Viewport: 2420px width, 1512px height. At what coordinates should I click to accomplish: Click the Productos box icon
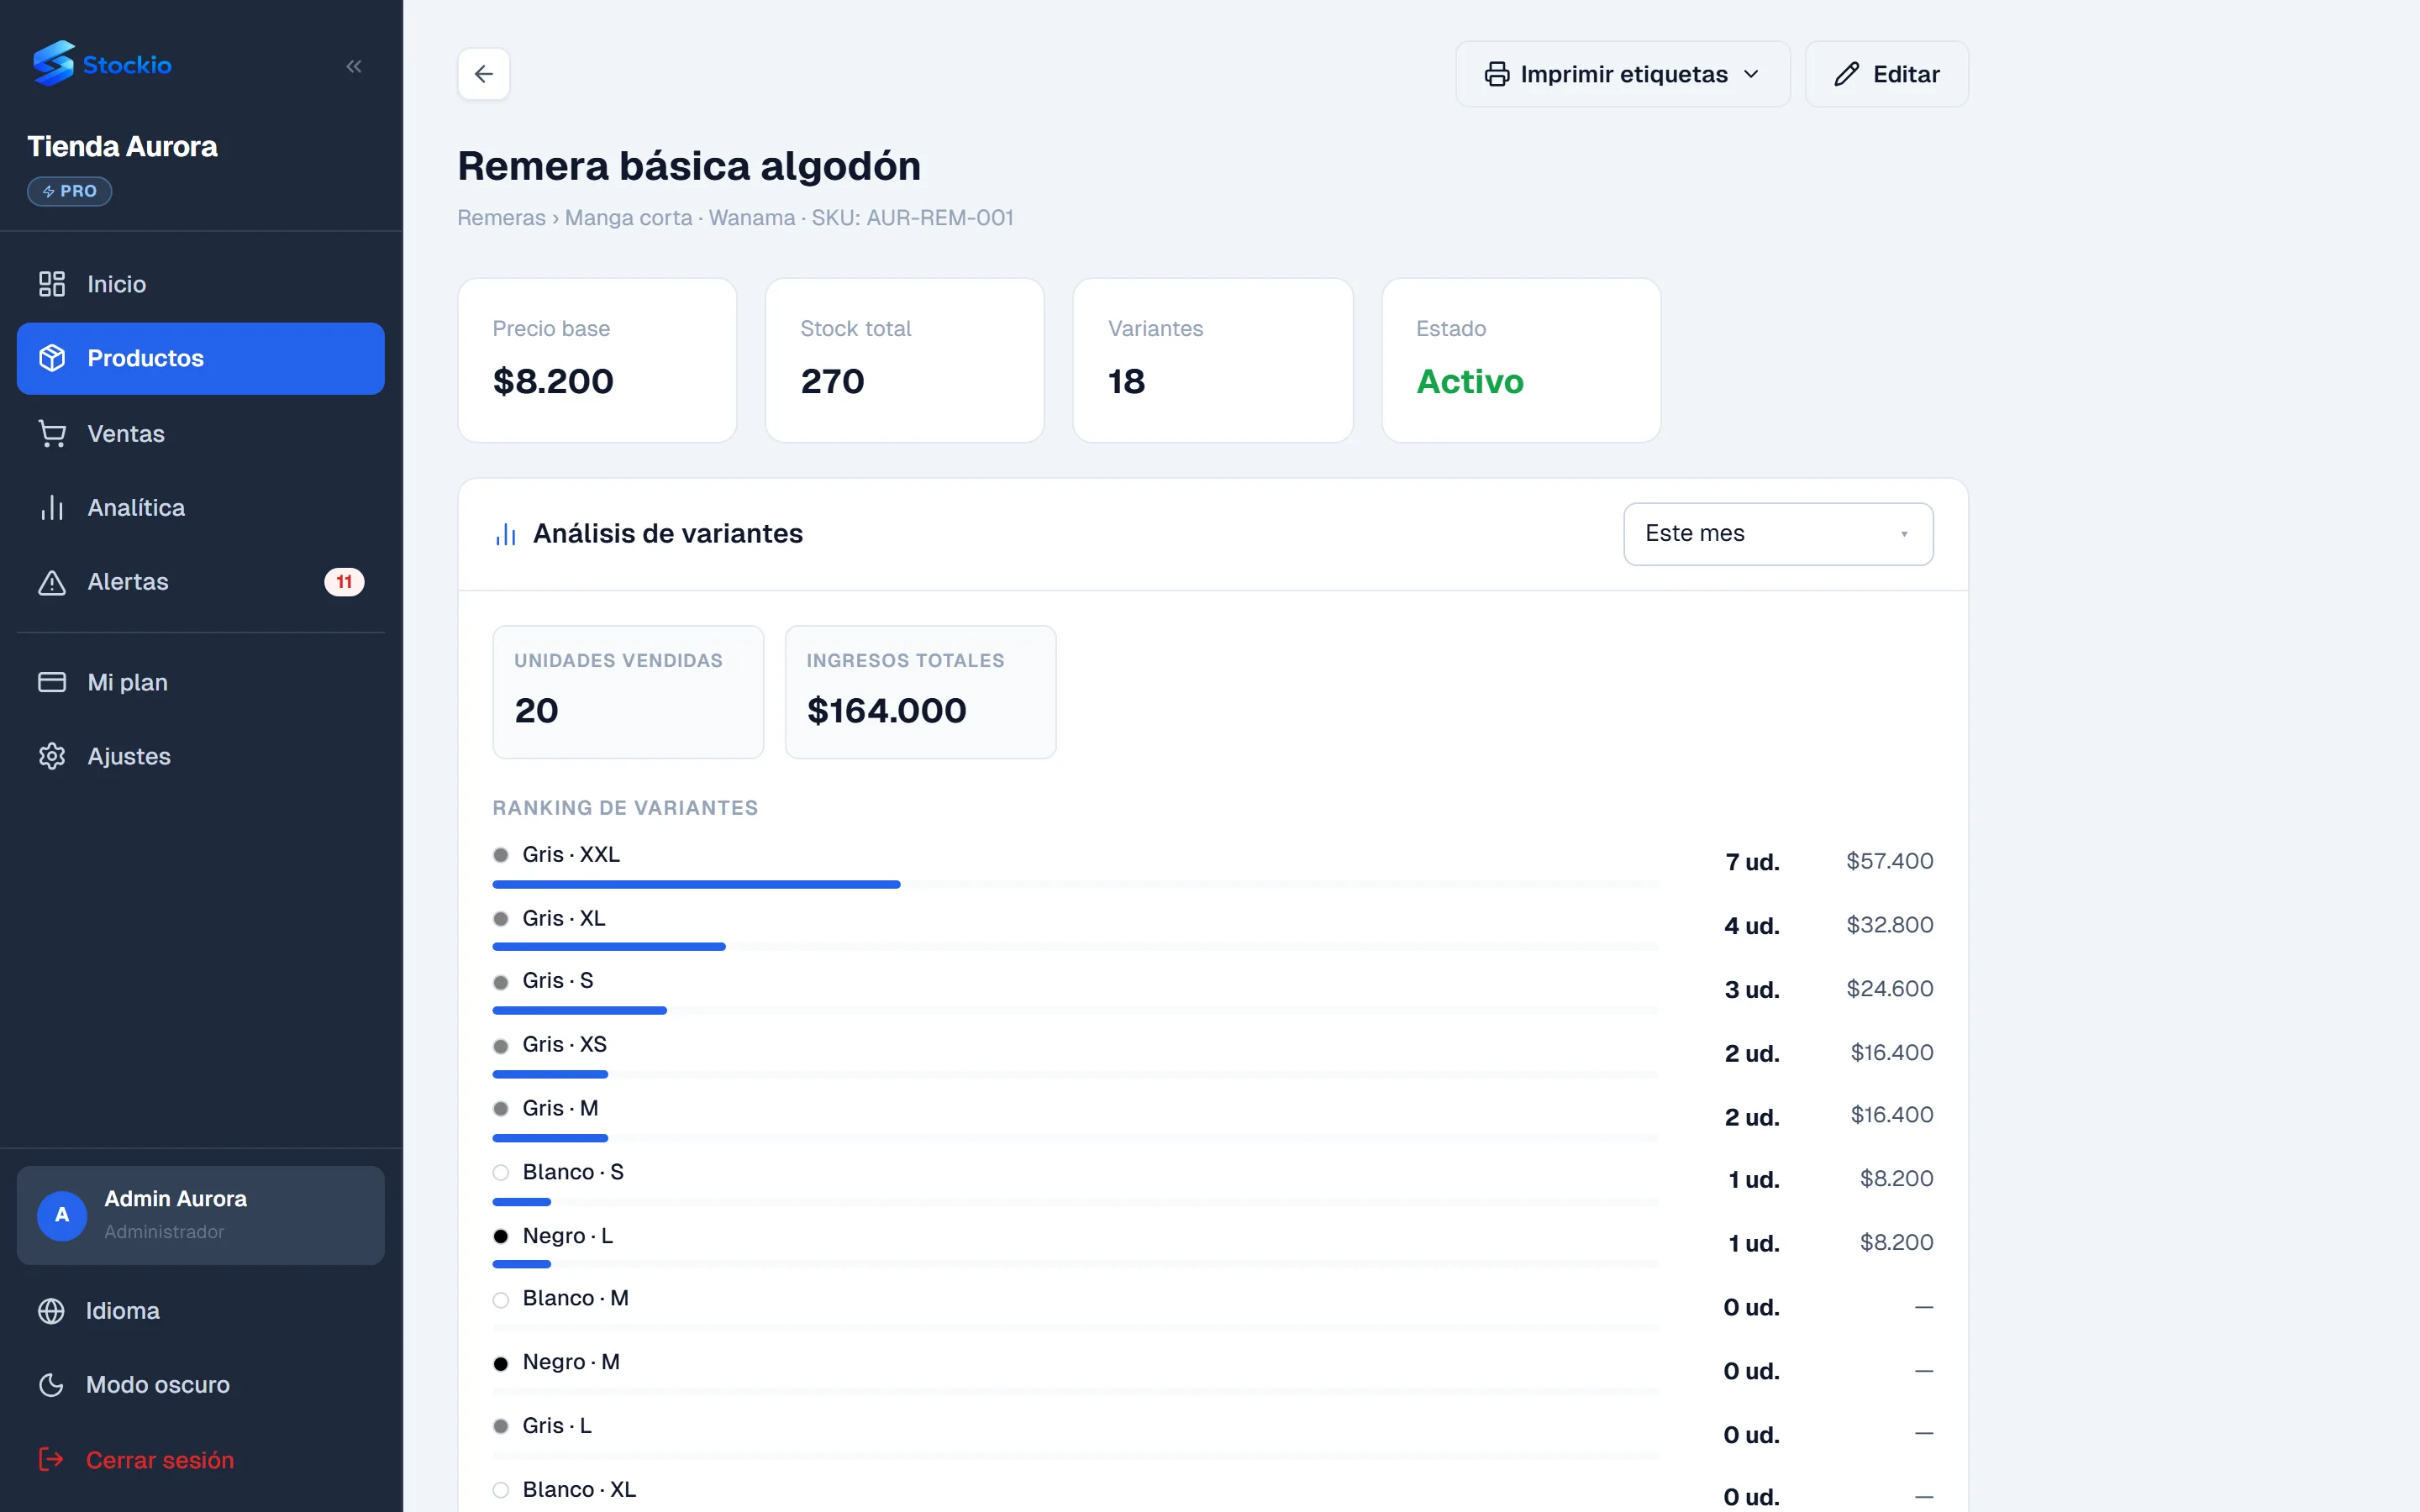tap(52, 358)
